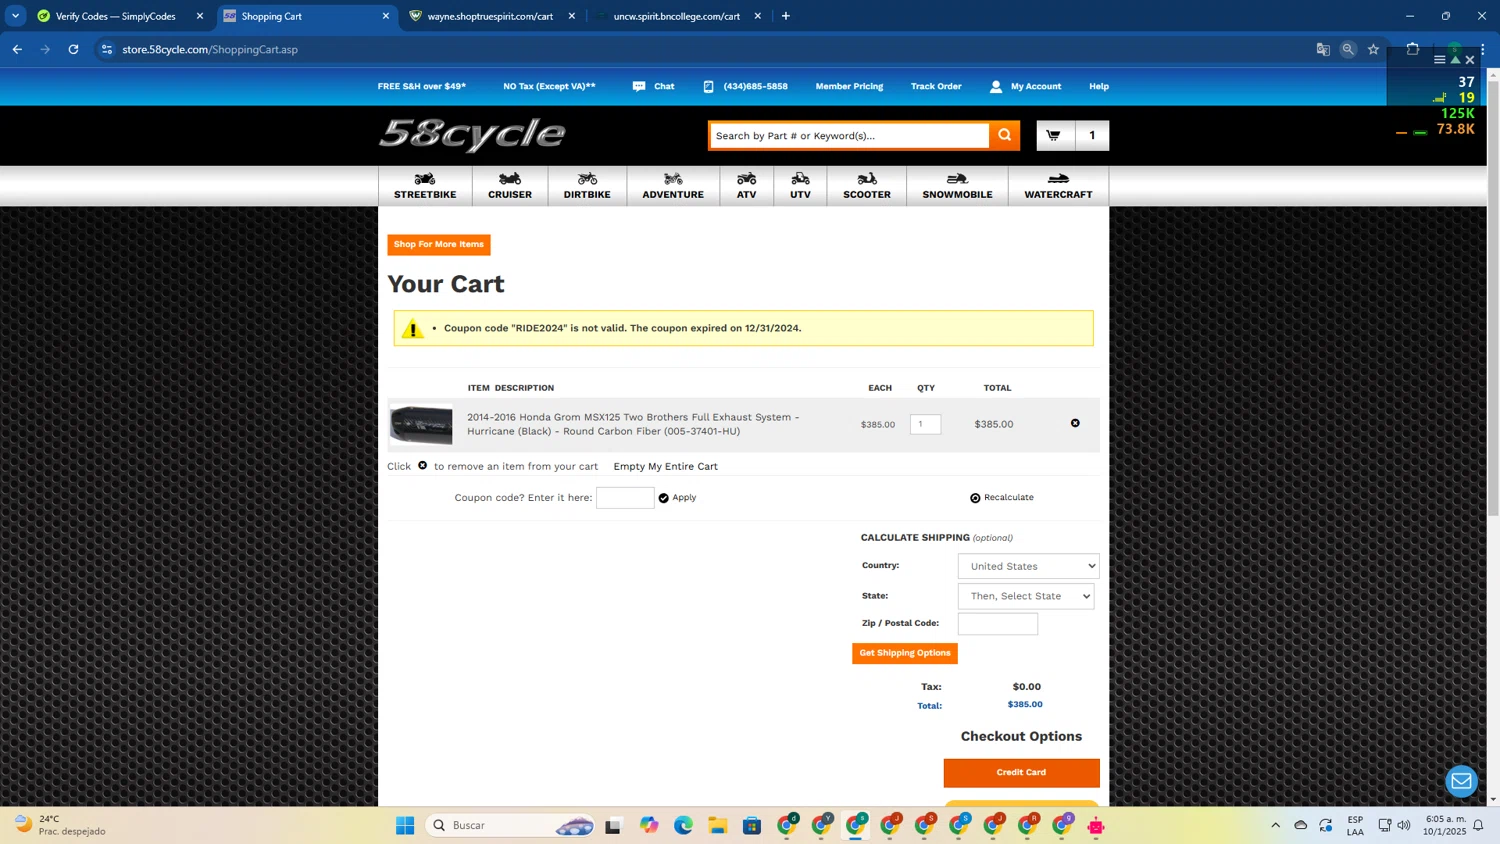This screenshot has width=1500, height=844.
Task: Open the Watercraft category
Action: [x=1058, y=186]
